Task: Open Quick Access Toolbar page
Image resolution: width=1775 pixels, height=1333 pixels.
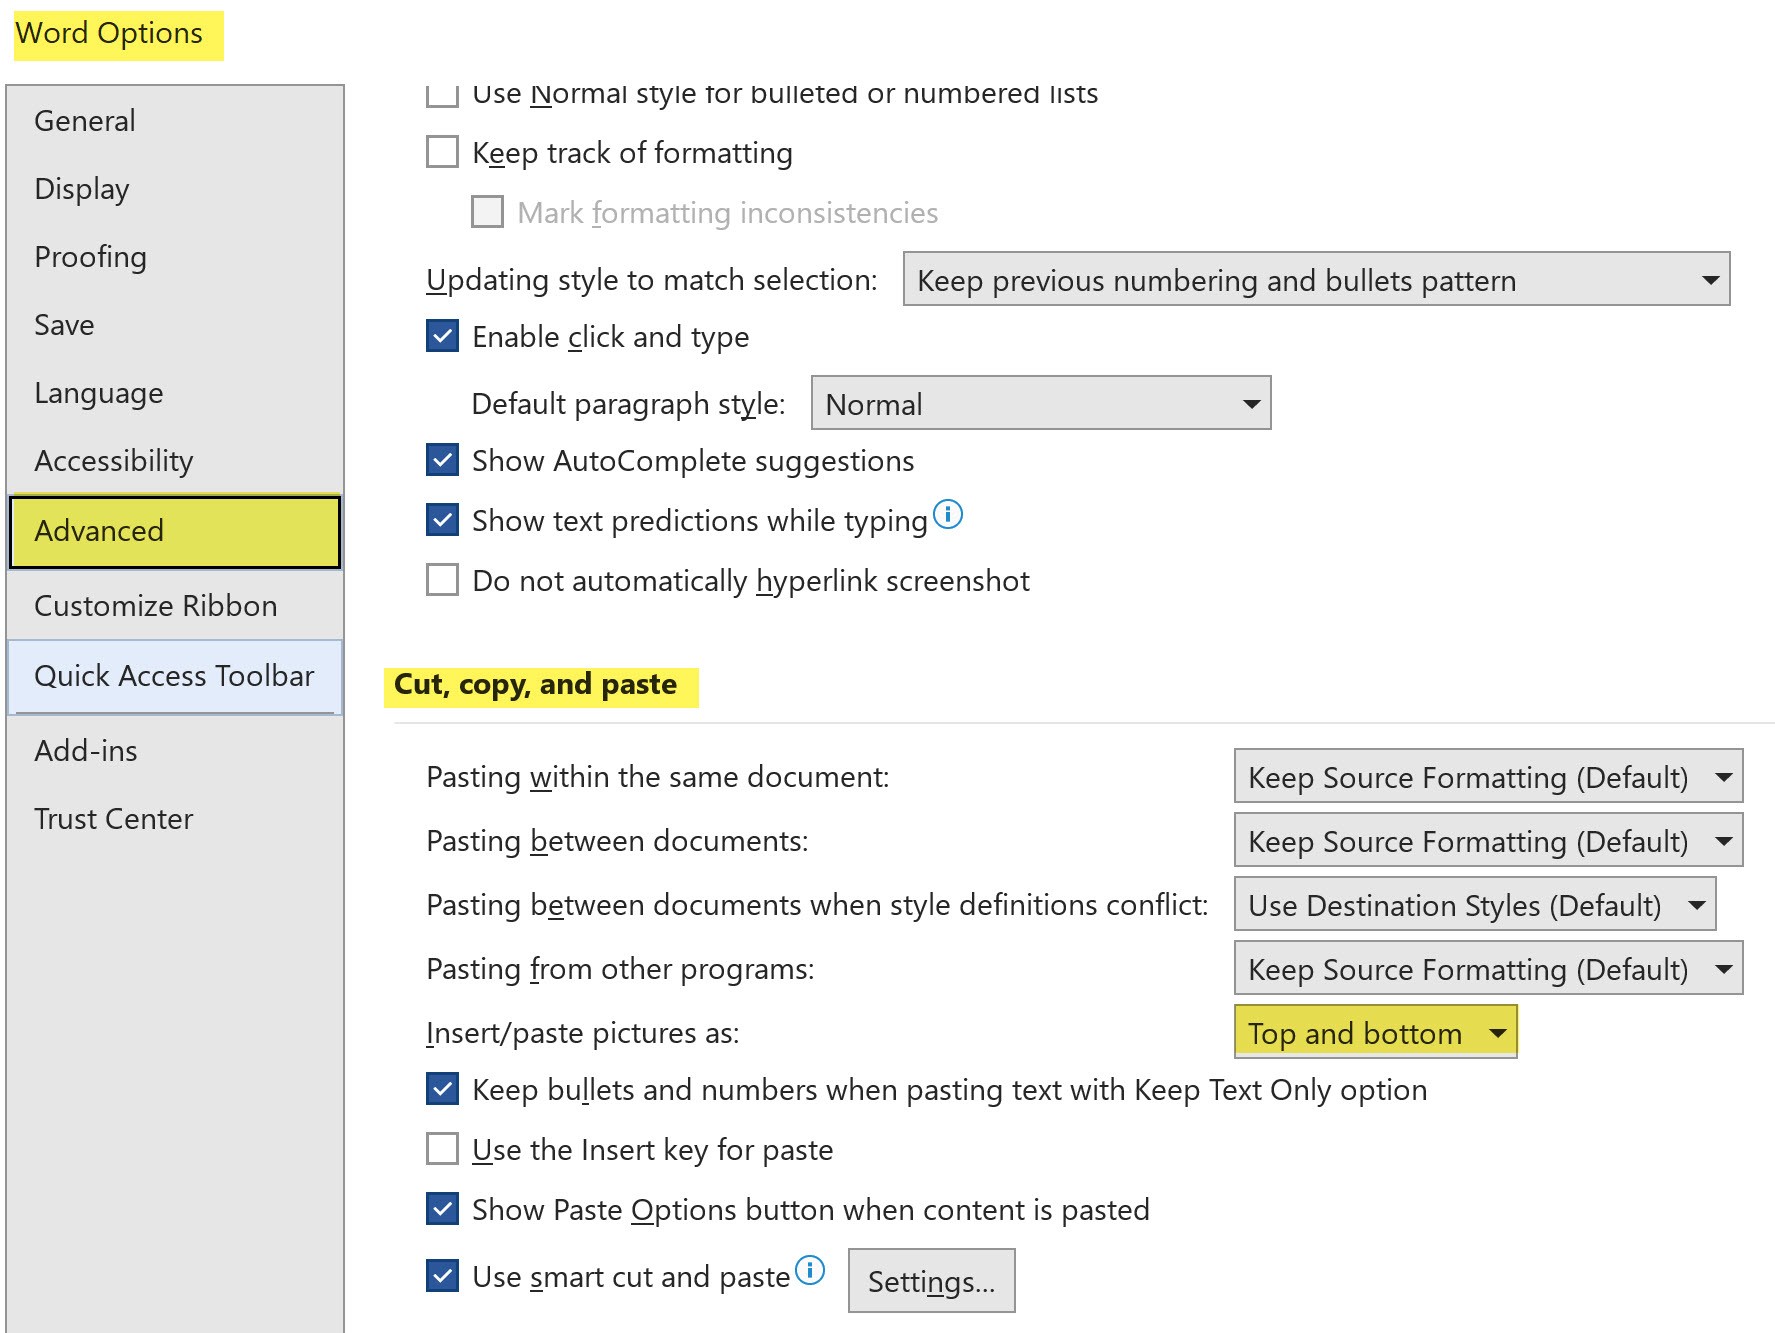Action: click(x=175, y=676)
